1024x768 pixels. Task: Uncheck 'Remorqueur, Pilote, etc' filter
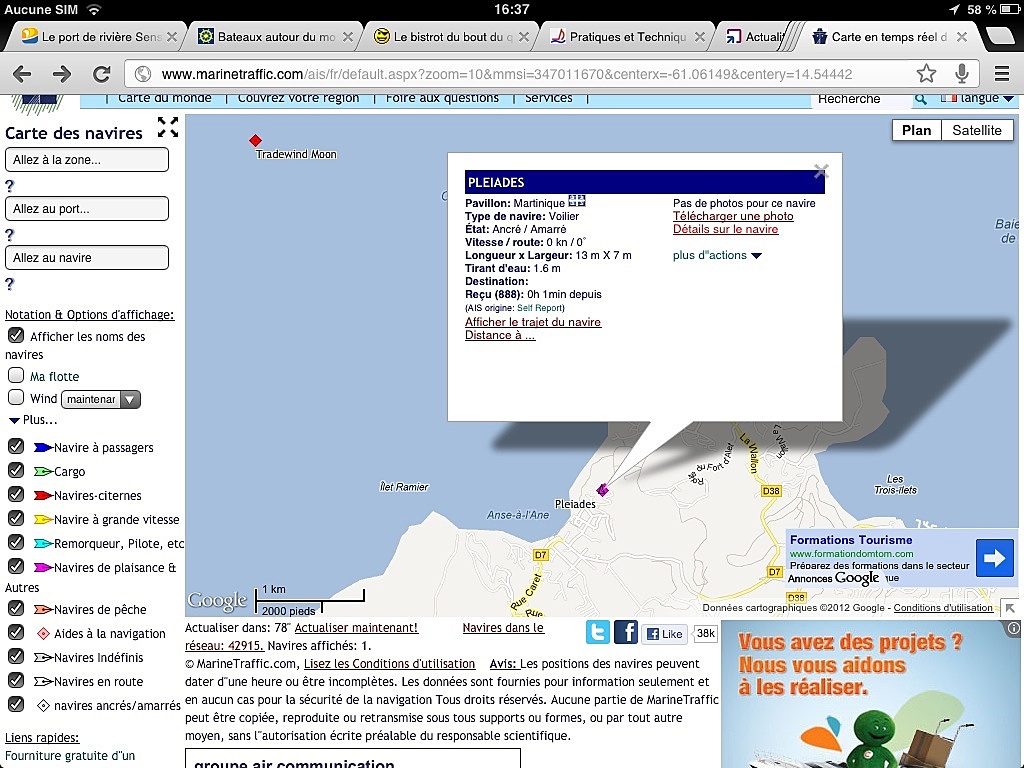[x=16, y=542]
